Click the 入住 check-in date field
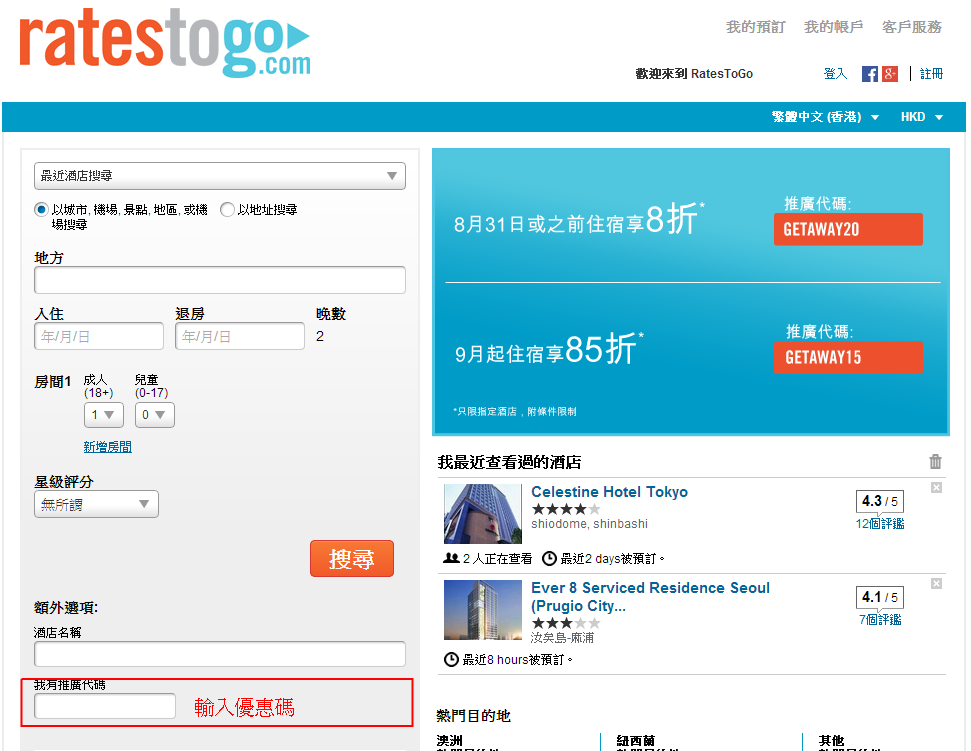The height and width of the screenshot is (751, 971). pyautogui.click(x=99, y=337)
